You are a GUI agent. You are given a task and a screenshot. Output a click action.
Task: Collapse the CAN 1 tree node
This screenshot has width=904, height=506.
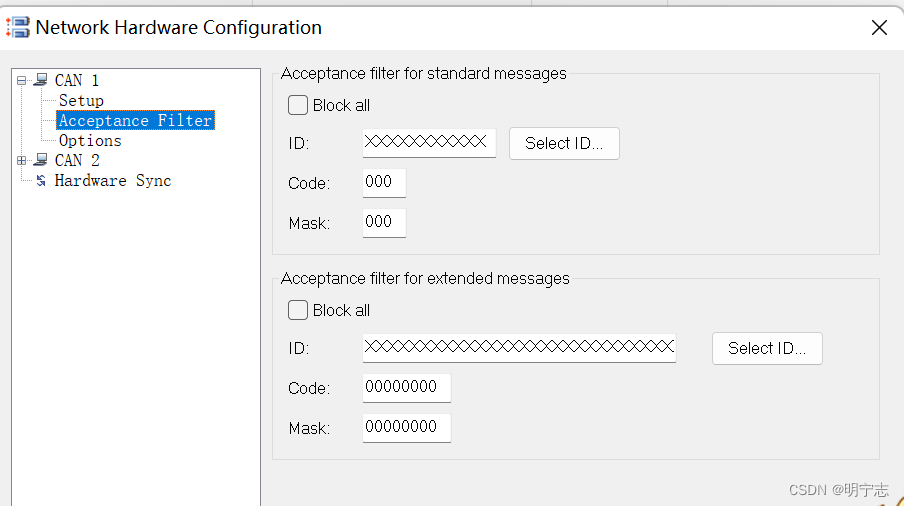(22, 80)
